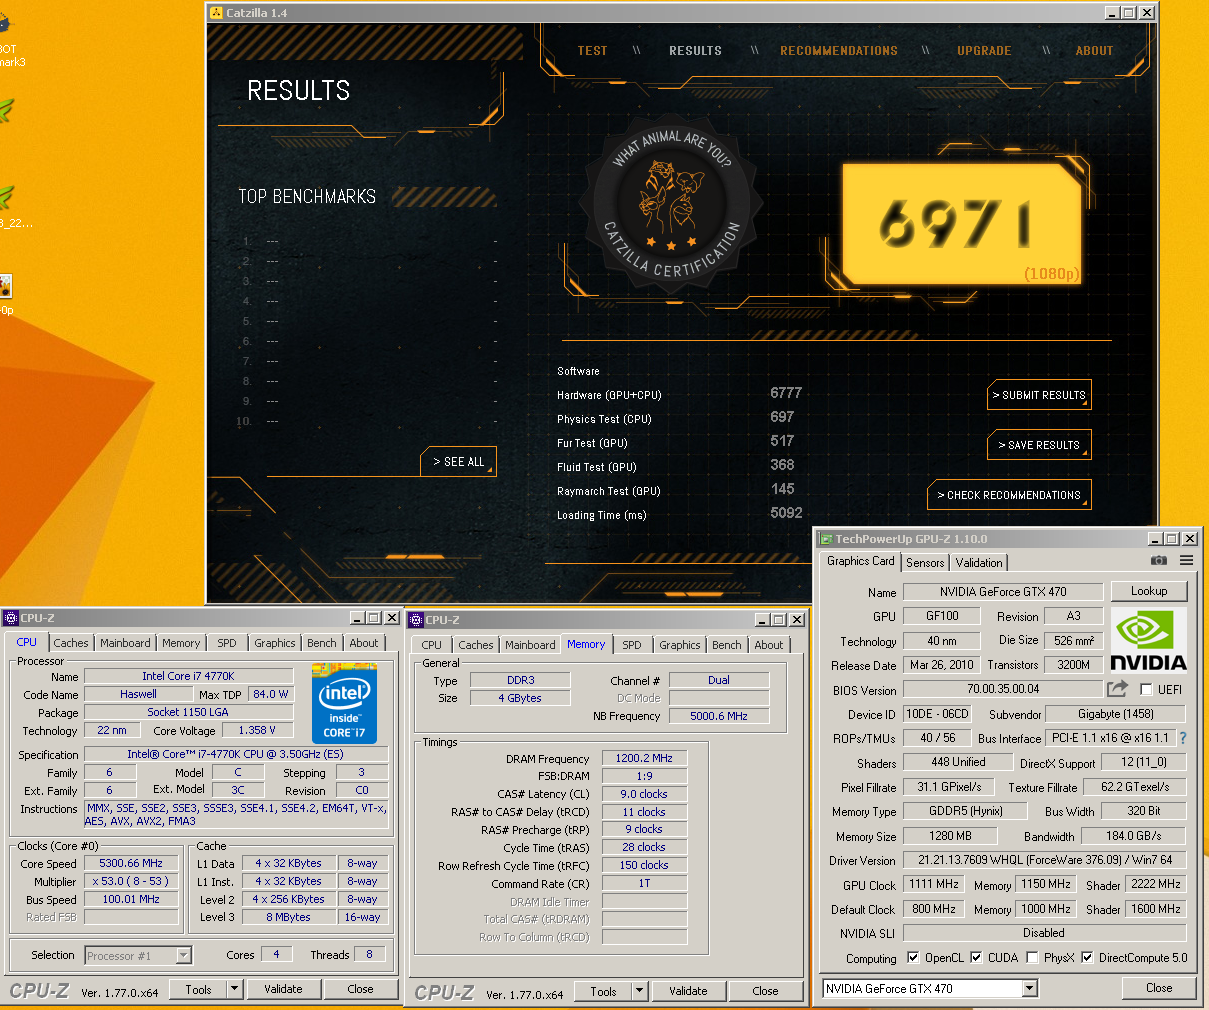Open the GPU selection dropdown in GPU-Z
This screenshot has width=1209, height=1010.
pyautogui.click(x=1030, y=988)
